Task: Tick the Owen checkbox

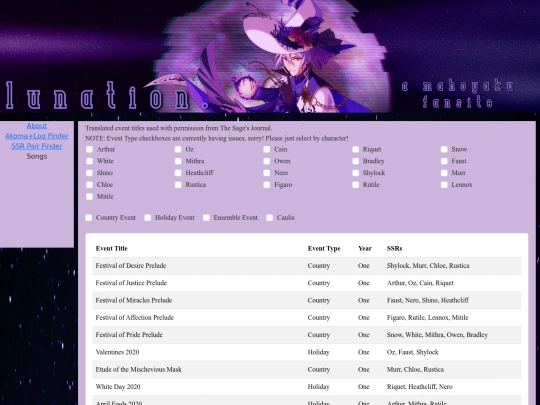Action: pyautogui.click(x=267, y=161)
